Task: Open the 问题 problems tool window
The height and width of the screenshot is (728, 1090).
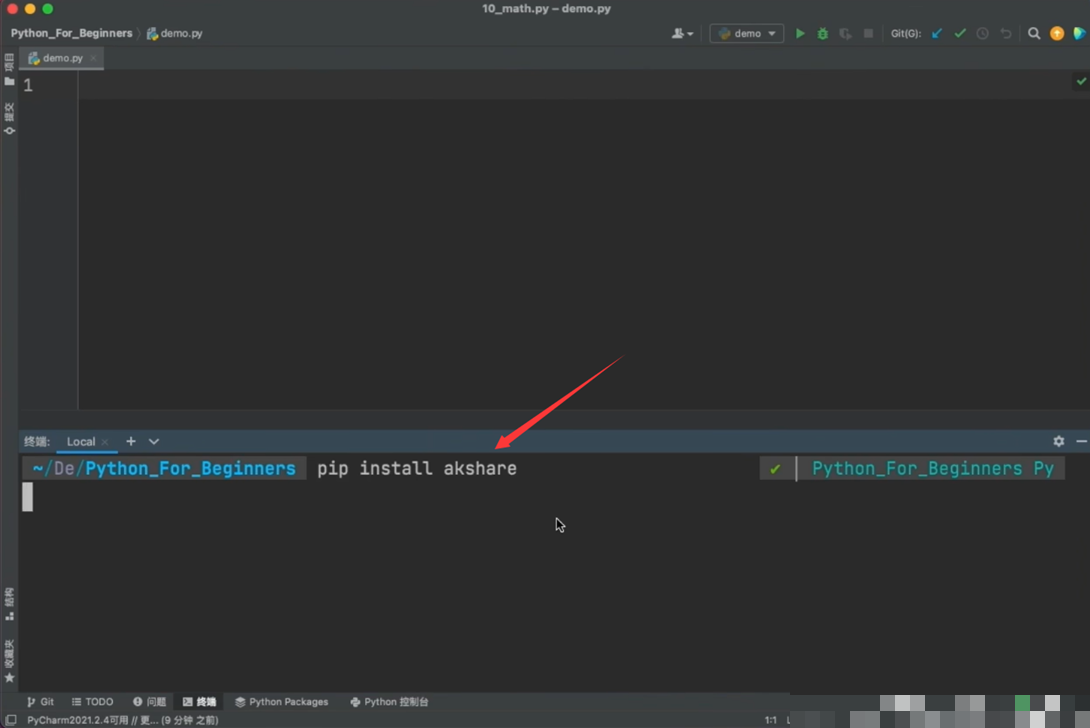Action: point(149,702)
